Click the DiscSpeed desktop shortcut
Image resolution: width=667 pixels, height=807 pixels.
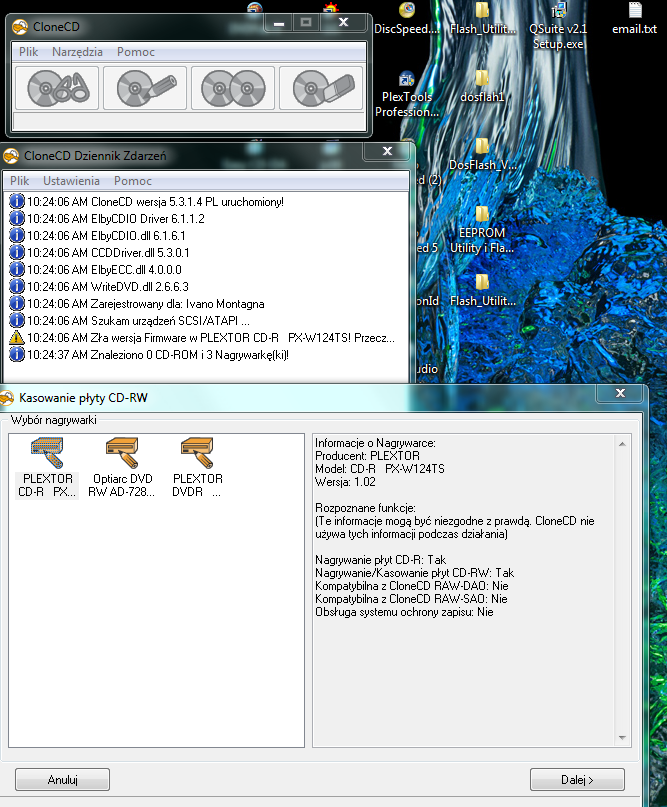407,20
